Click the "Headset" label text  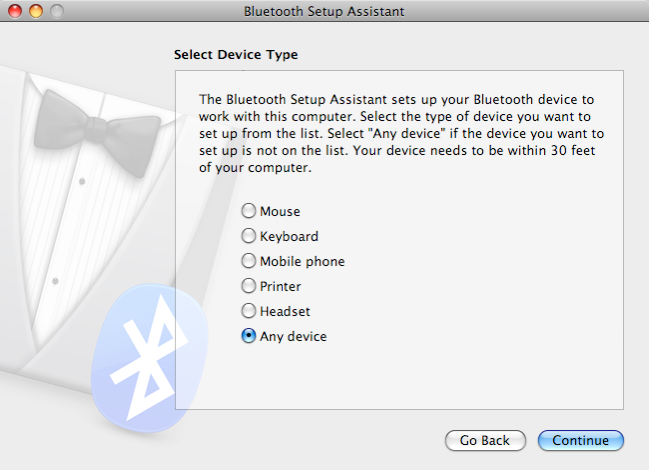[x=285, y=311]
